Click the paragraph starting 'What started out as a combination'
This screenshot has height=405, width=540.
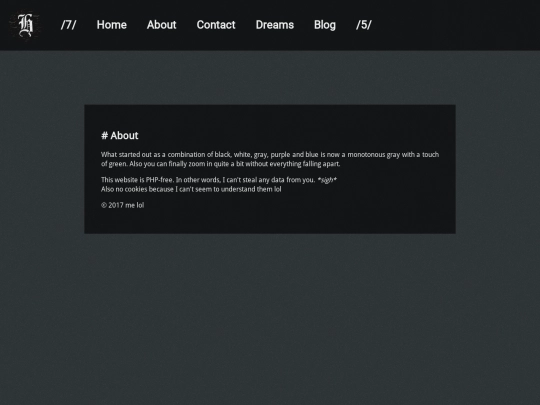pyautogui.click(x=270, y=159)
